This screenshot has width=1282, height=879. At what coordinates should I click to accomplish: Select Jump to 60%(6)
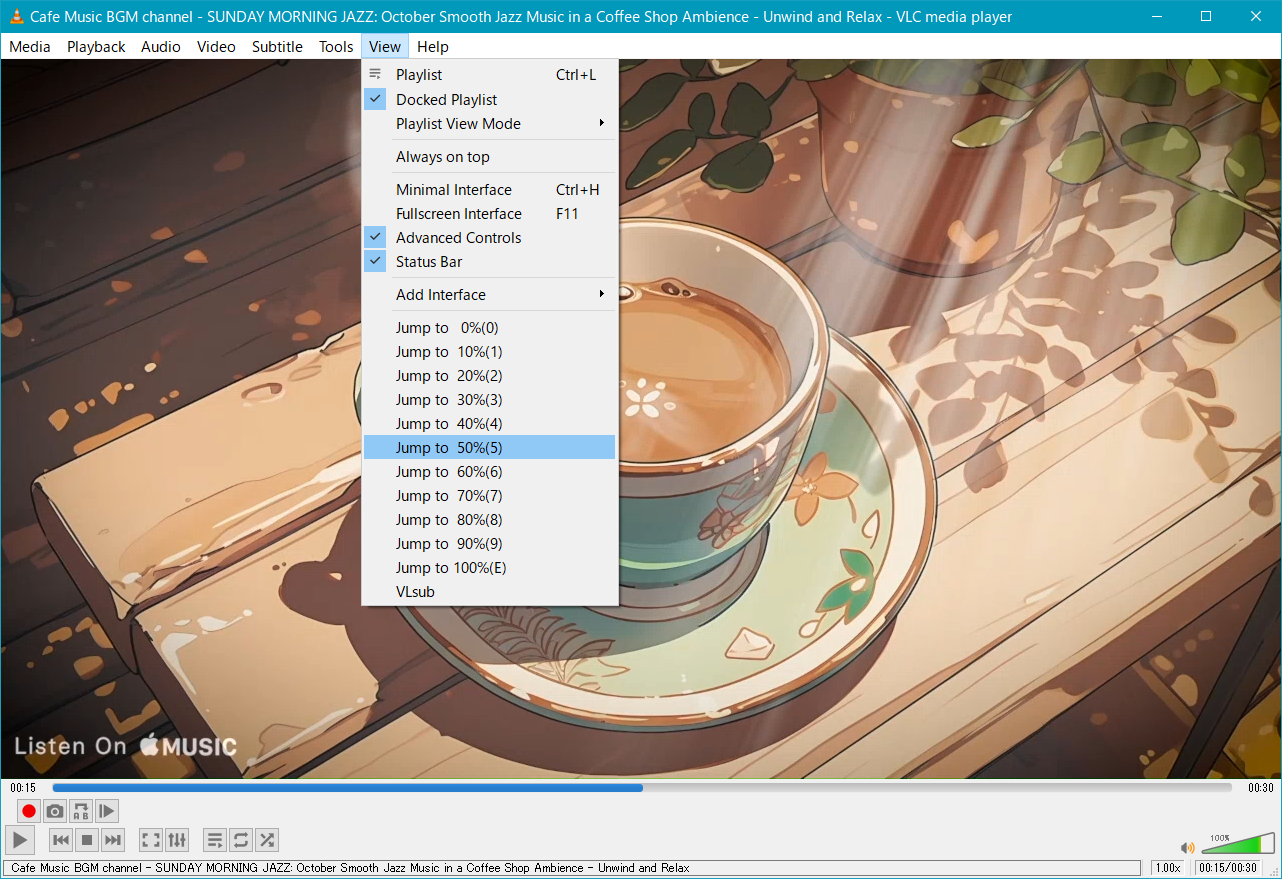pos(489,471)
